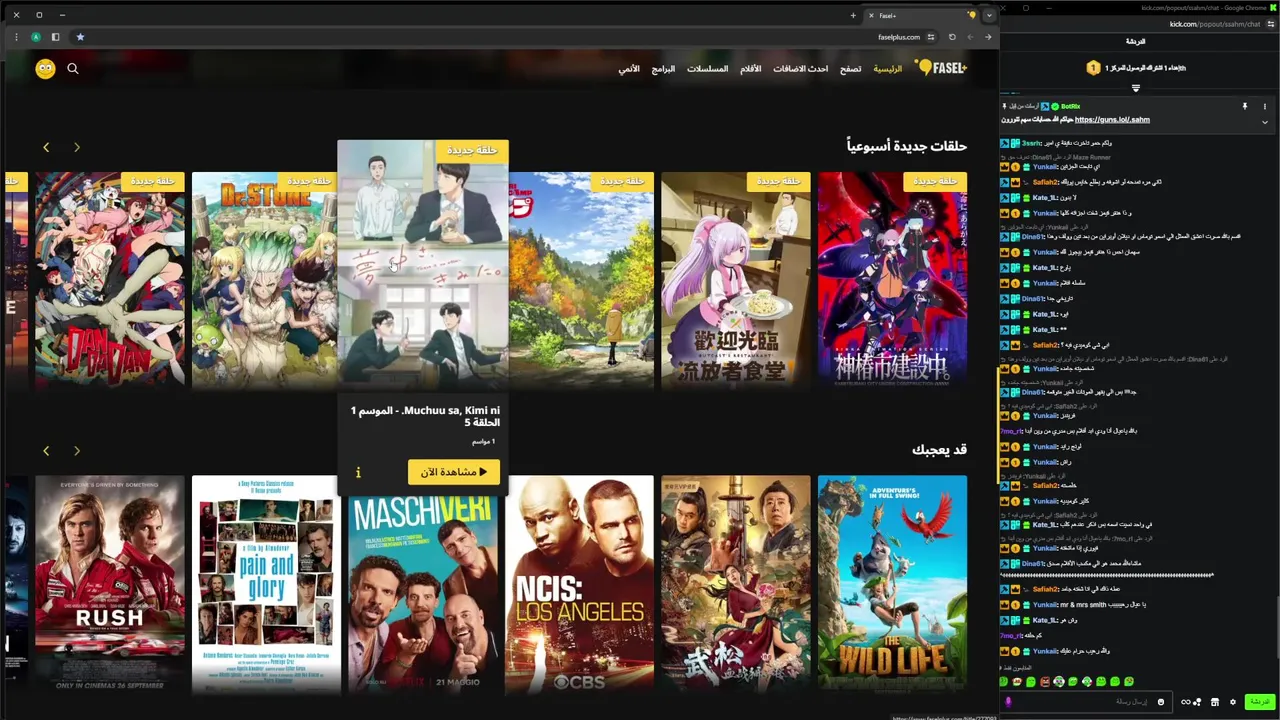Open the Dan Da Dan poster

[110, 279]
